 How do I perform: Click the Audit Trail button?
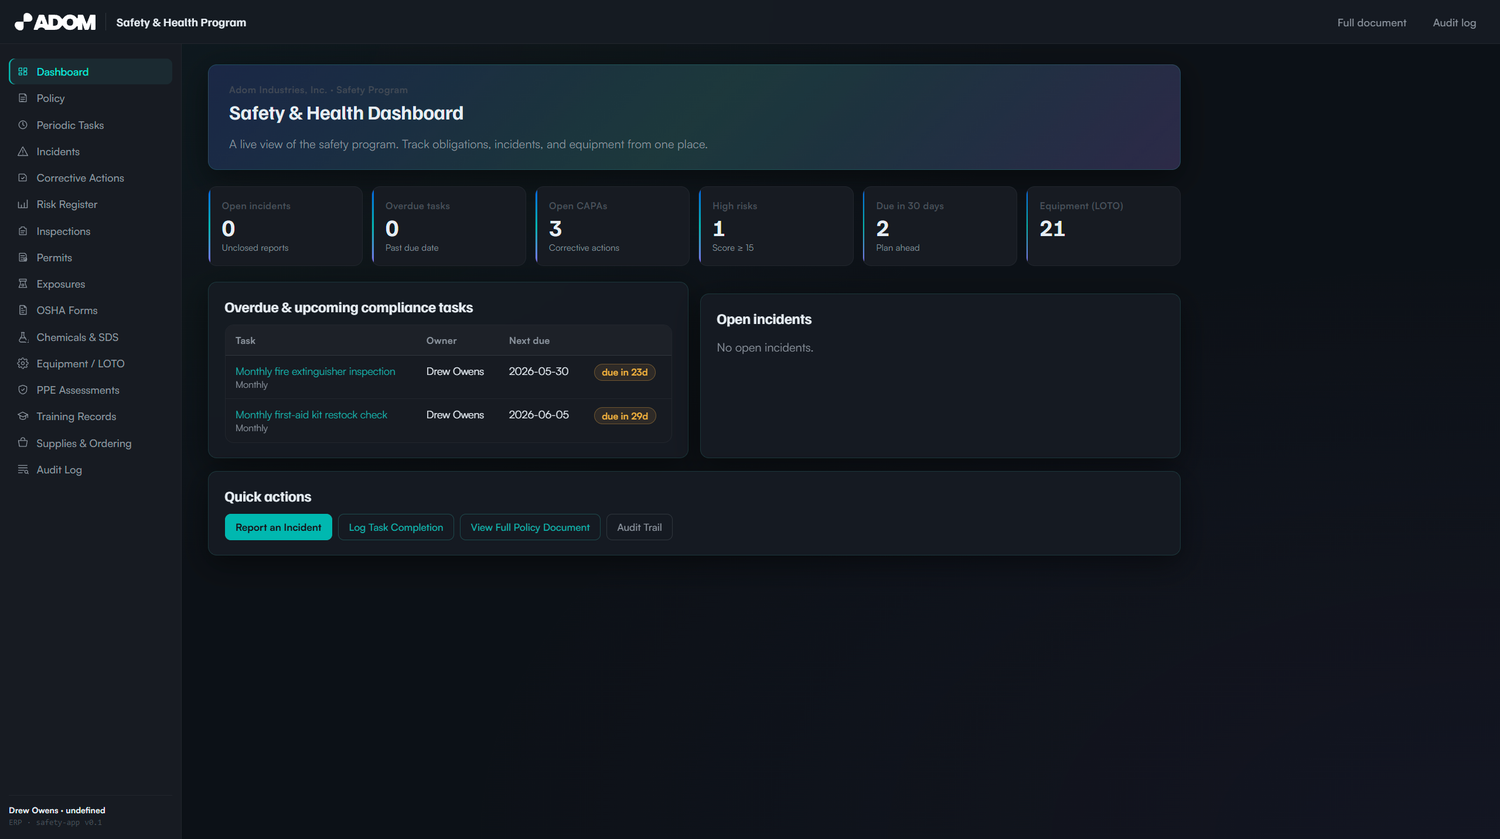coord(639,527)
